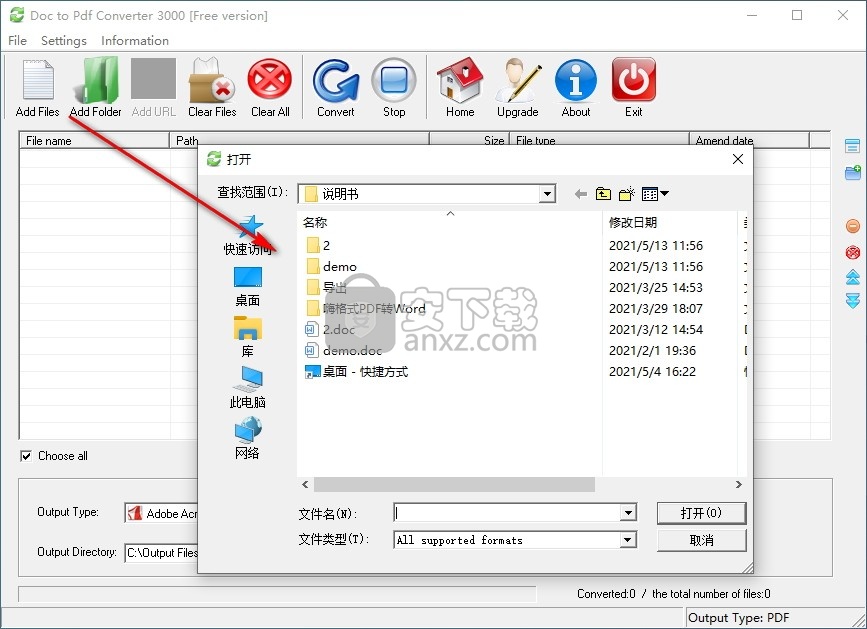Viewport: 867px width, 629px height.
Task: Click the Amend date column header
Action: coord(749,140)
